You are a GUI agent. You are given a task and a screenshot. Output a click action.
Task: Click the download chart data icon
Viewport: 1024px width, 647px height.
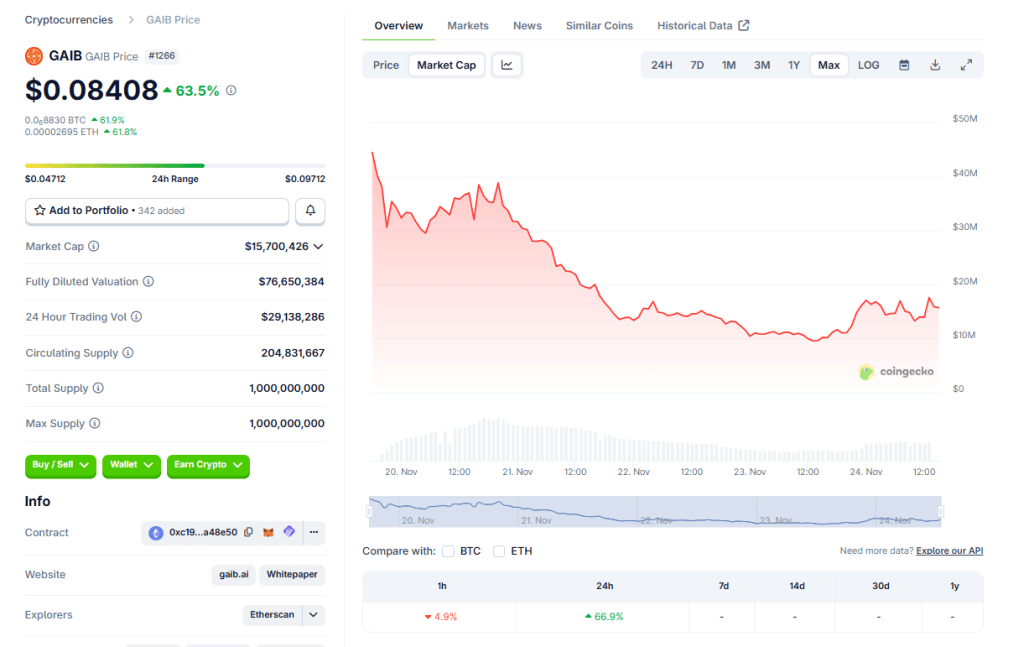[935, 65]
